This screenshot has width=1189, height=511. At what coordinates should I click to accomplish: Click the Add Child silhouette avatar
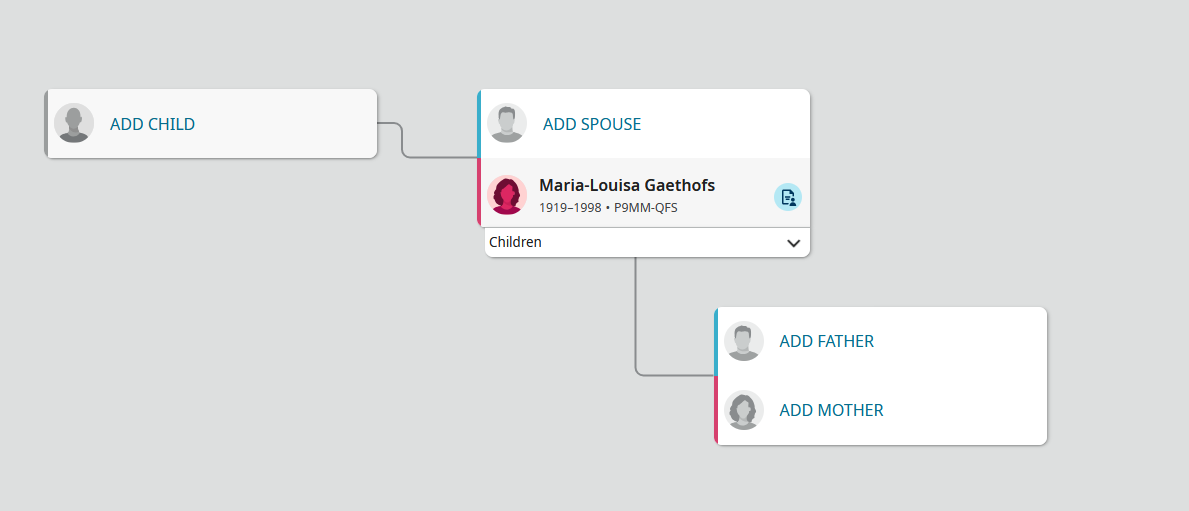[74, 124]
